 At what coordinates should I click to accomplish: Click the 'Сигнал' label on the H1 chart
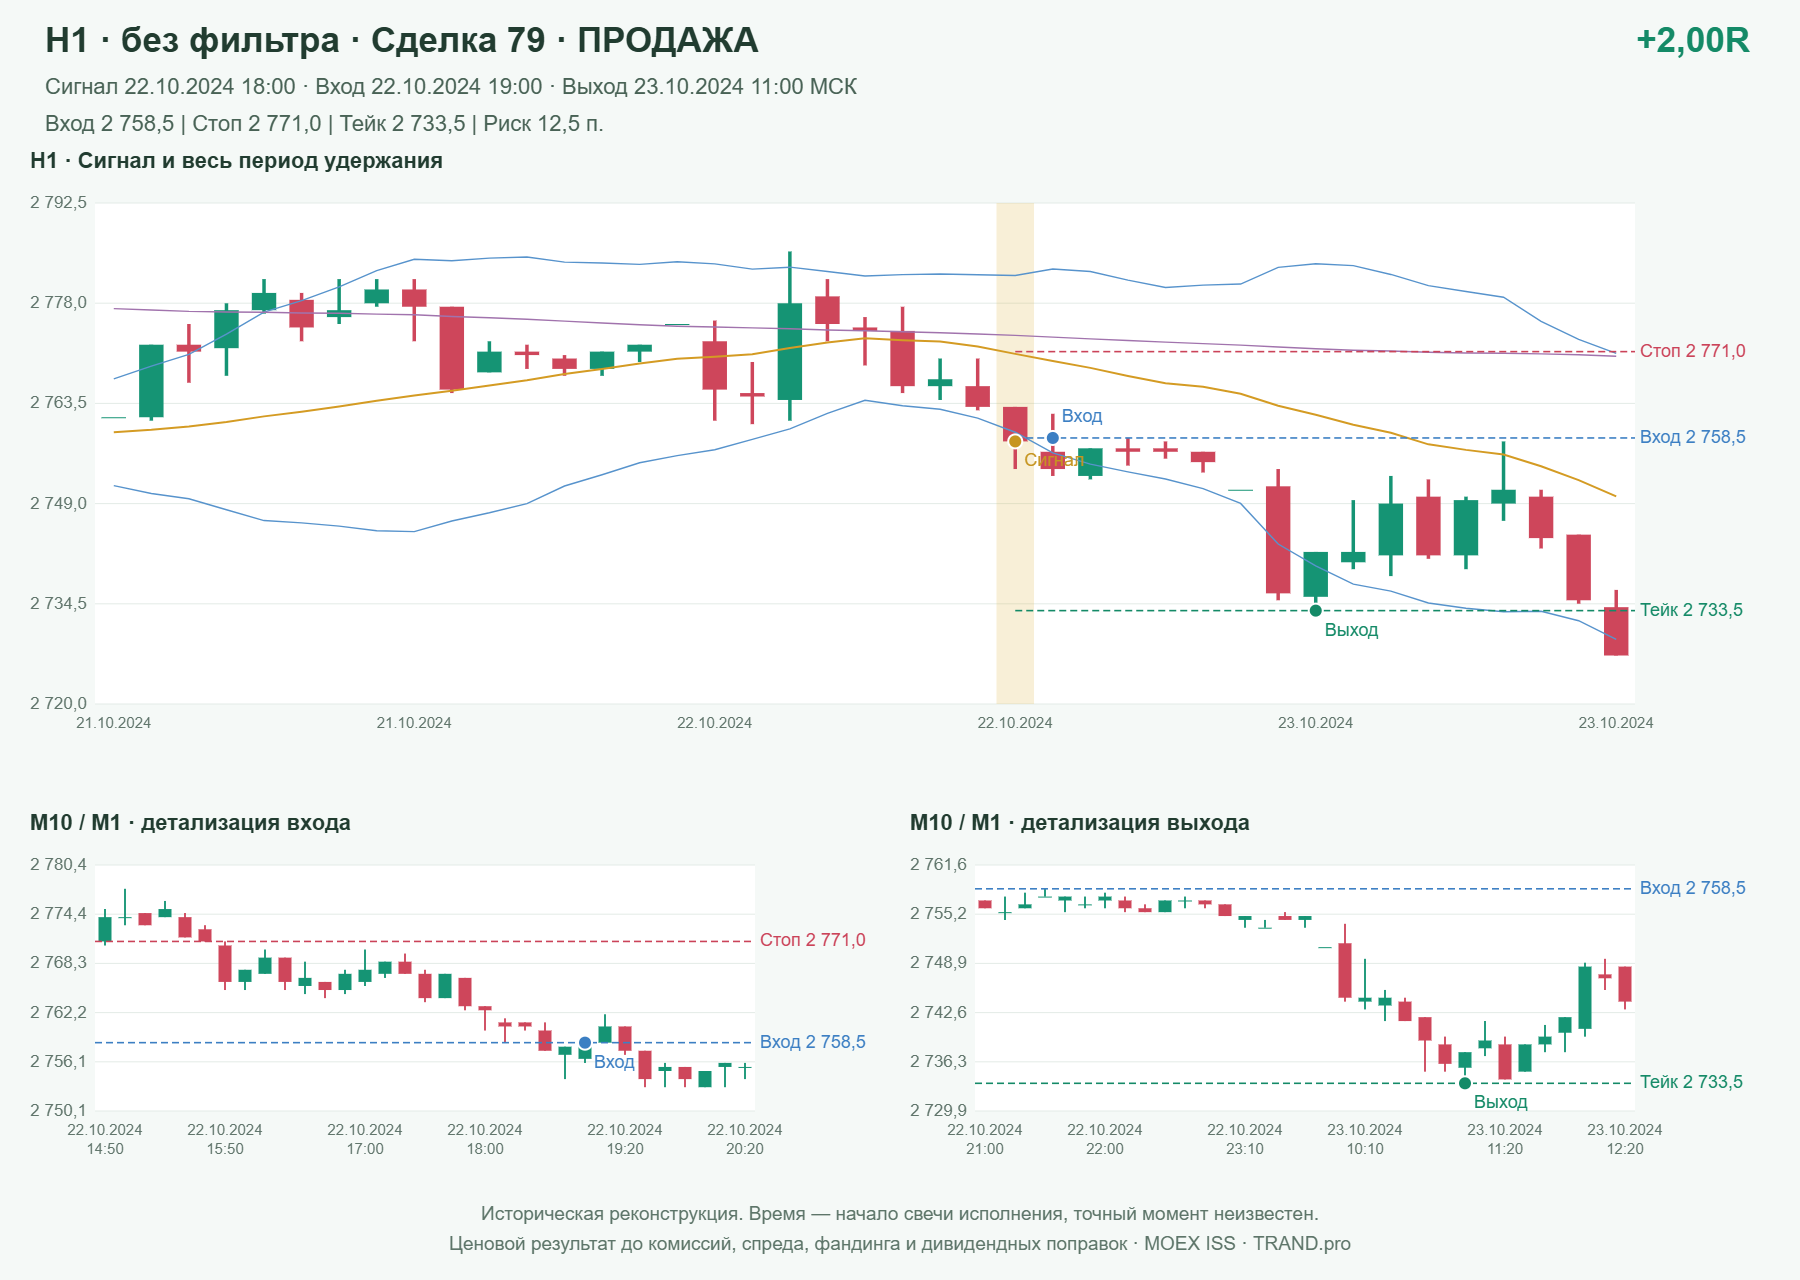click(1054, 460)
